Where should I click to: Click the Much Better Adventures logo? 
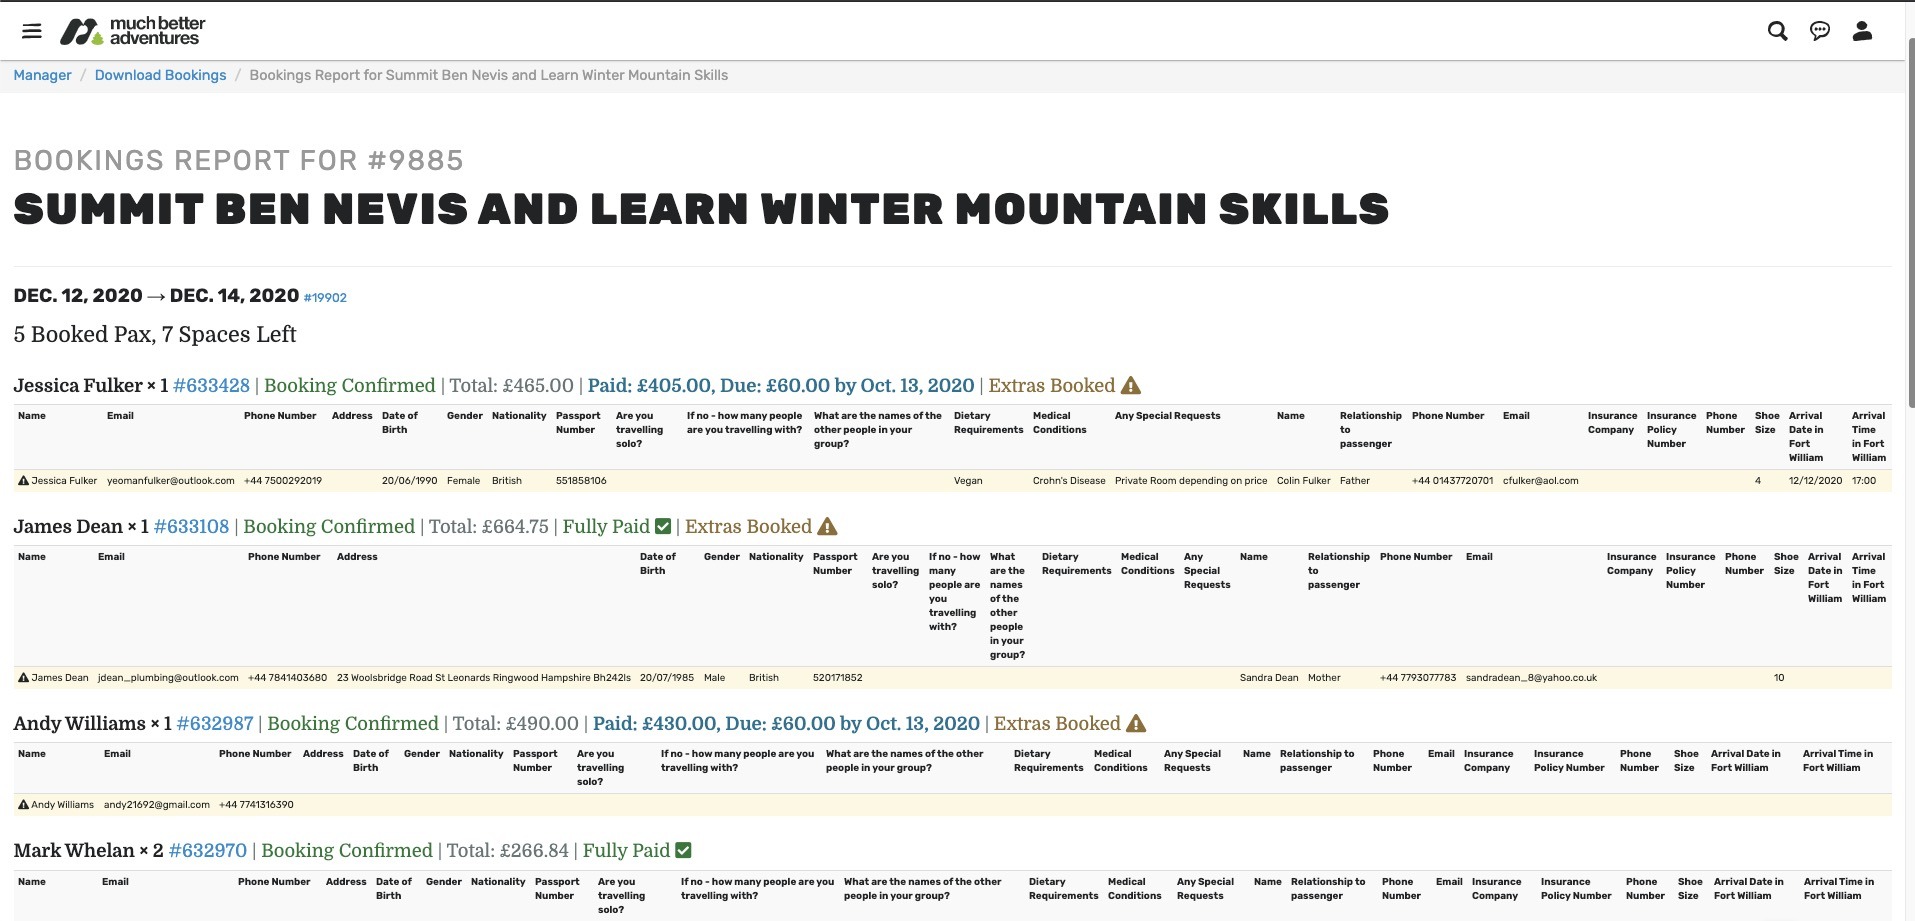tap(131, 31)
